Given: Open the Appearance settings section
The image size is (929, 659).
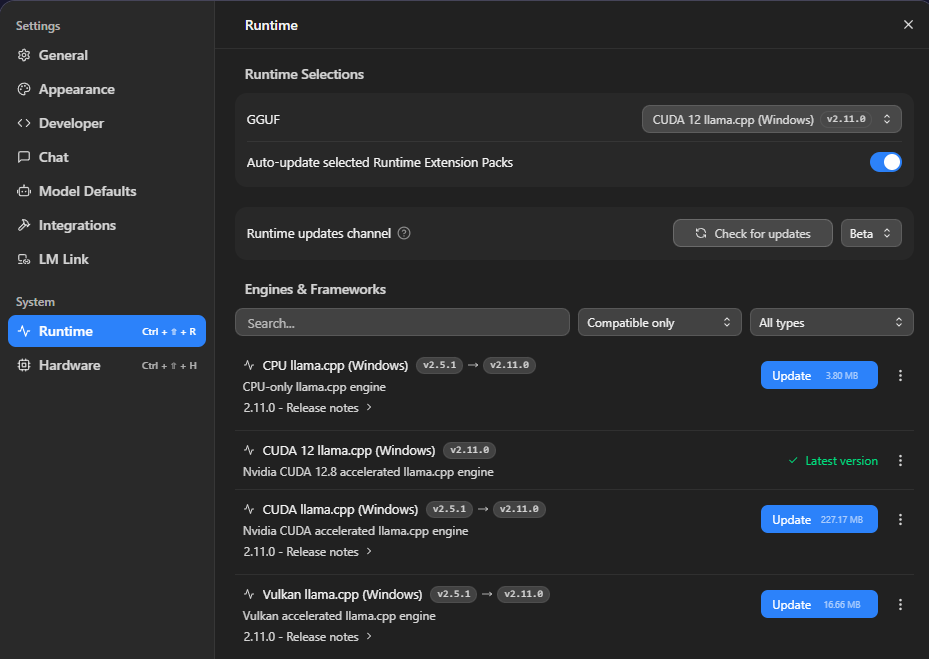Looking at the screenshot, I should (x=107, y=89).
